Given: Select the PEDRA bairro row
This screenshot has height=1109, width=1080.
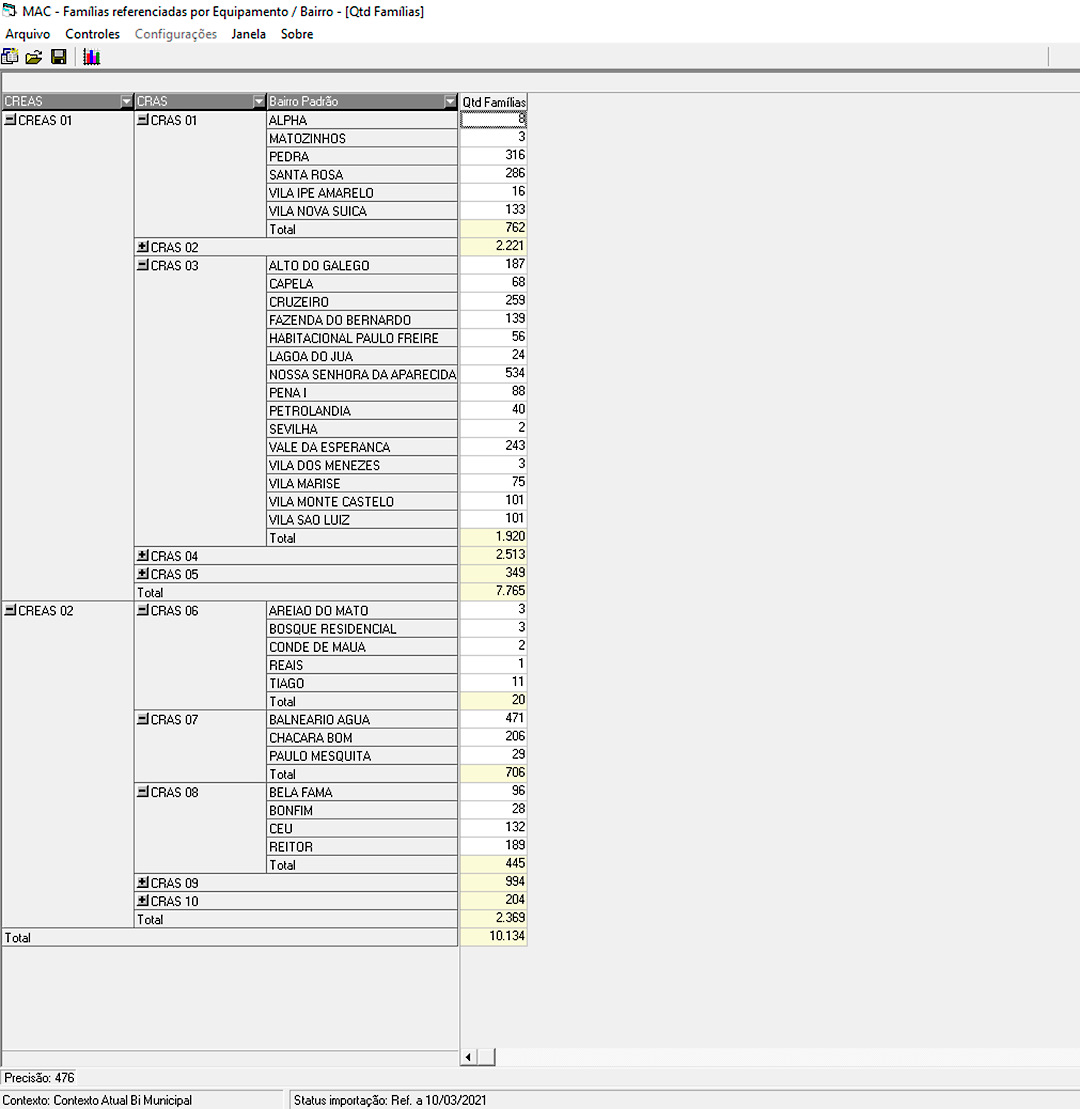Looking at the screenshot, I should 362,156.
